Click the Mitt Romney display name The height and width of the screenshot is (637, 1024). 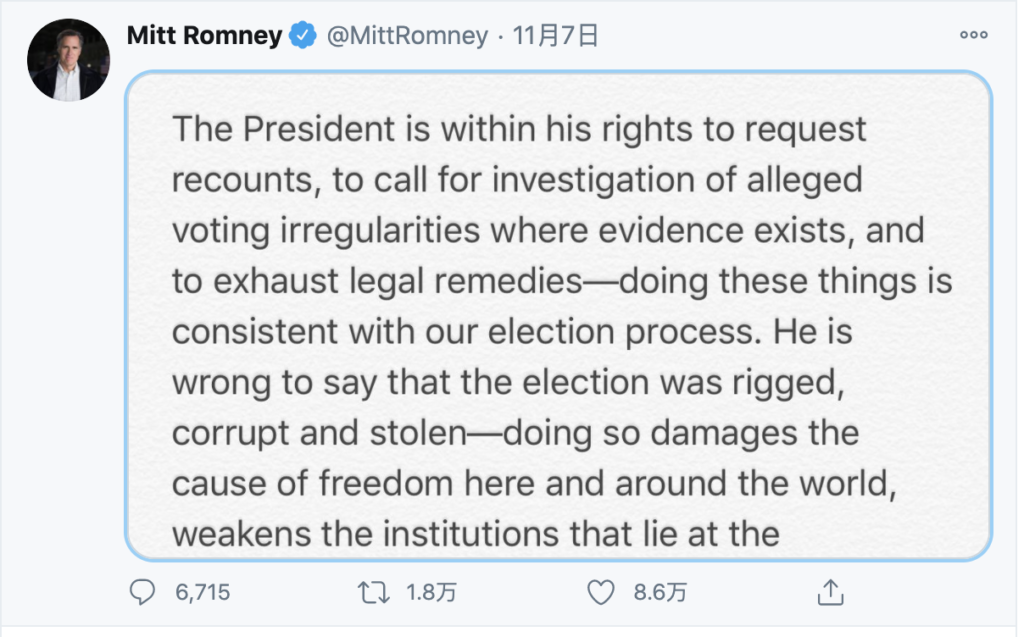coord(204,37)
